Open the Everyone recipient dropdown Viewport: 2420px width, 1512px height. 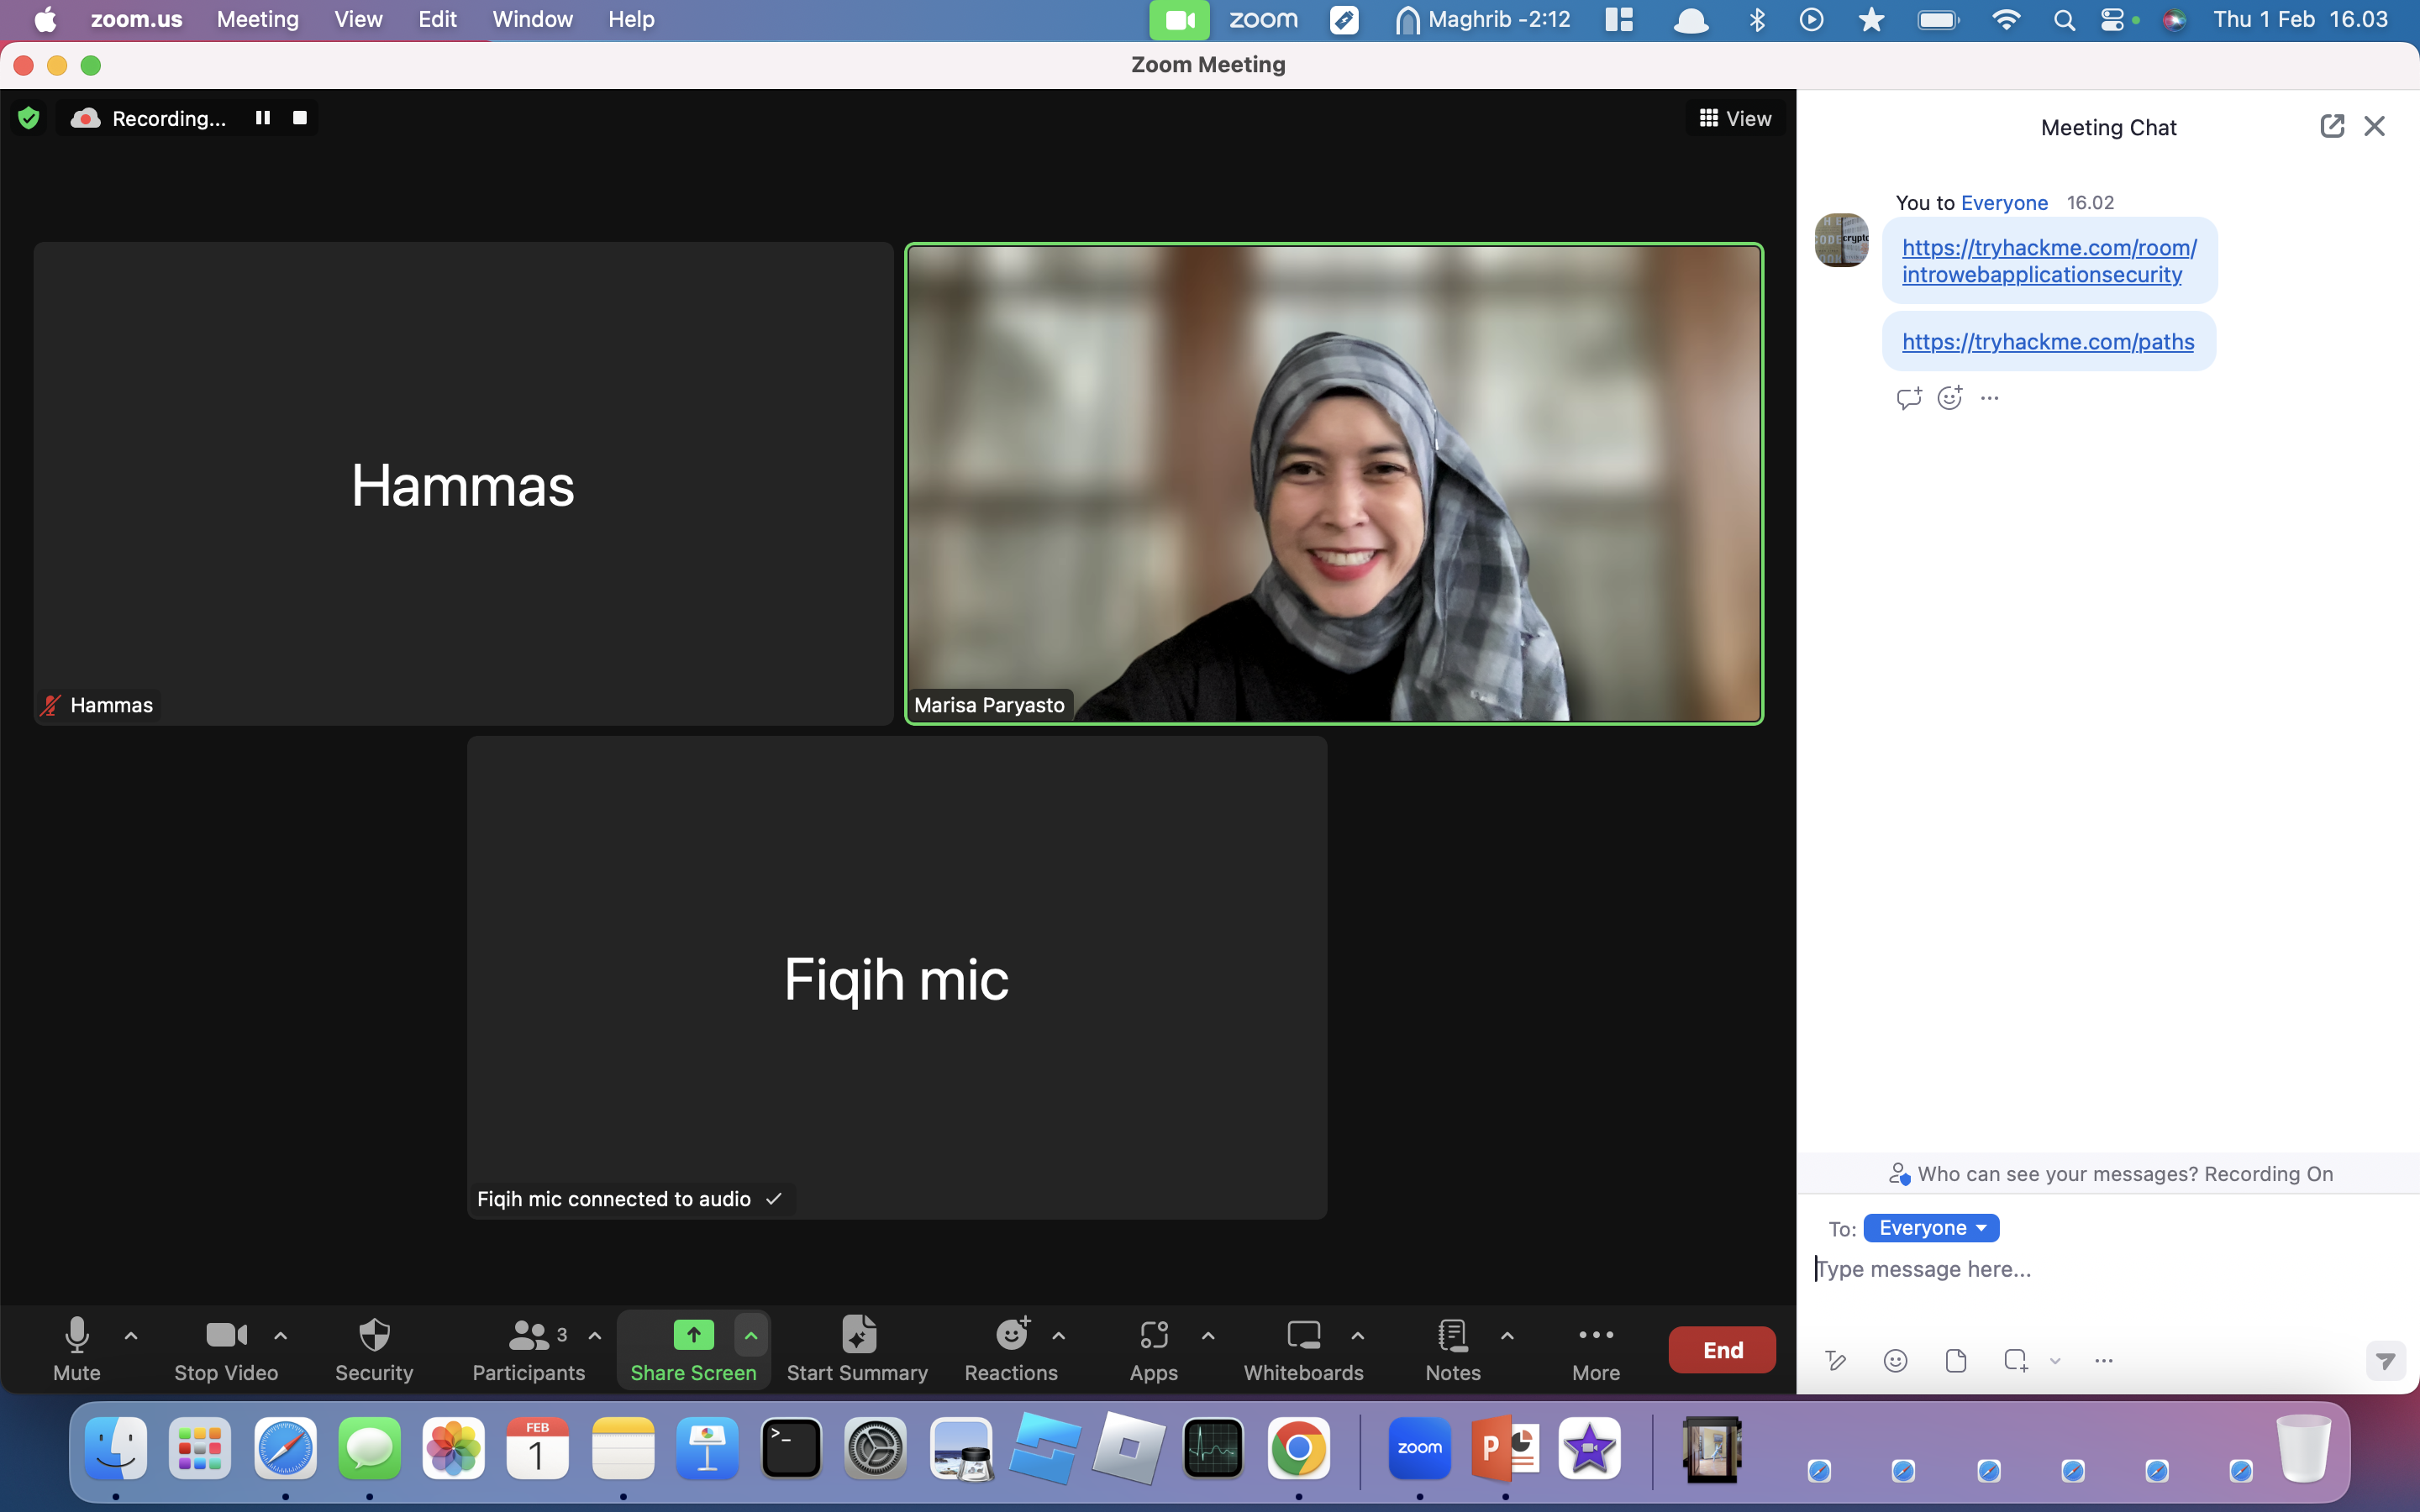tap(1931, 1228)
